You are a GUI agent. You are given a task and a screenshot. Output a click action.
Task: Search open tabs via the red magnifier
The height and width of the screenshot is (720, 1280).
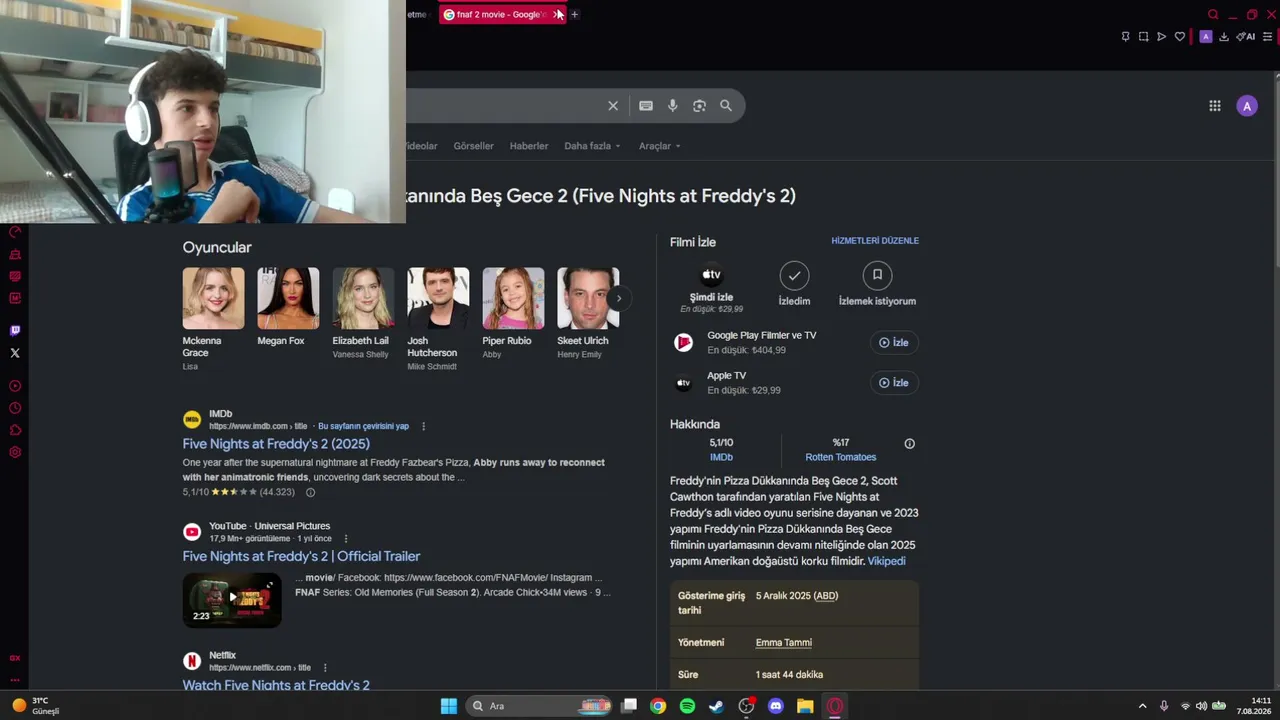[1213, 15]
